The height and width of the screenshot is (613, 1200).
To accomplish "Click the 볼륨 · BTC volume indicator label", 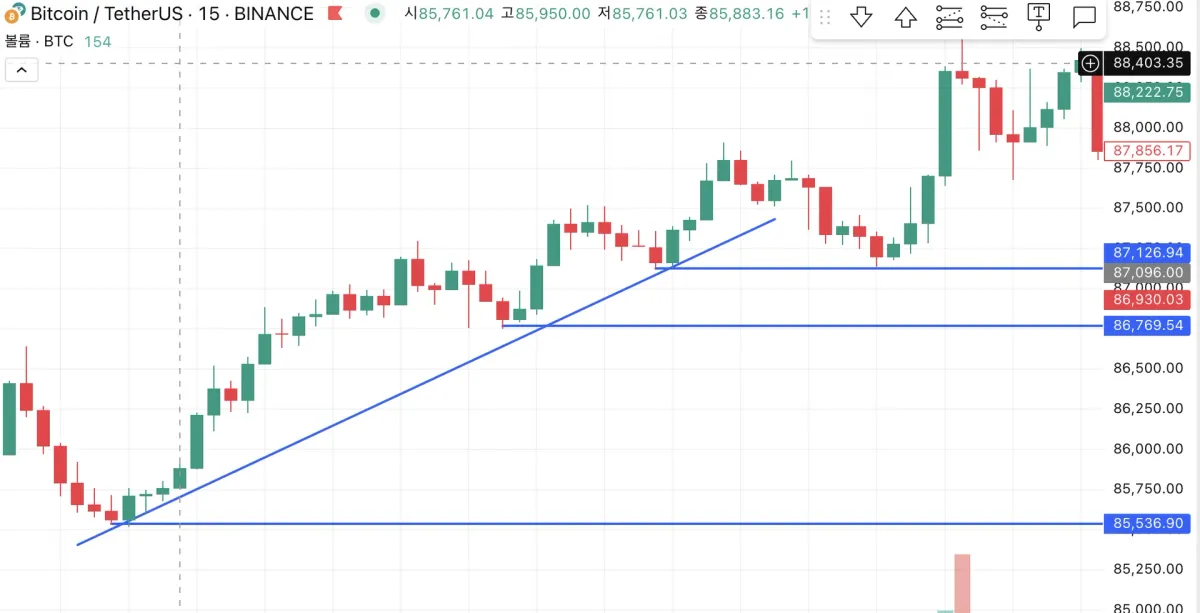I will [x=39, y=42].
